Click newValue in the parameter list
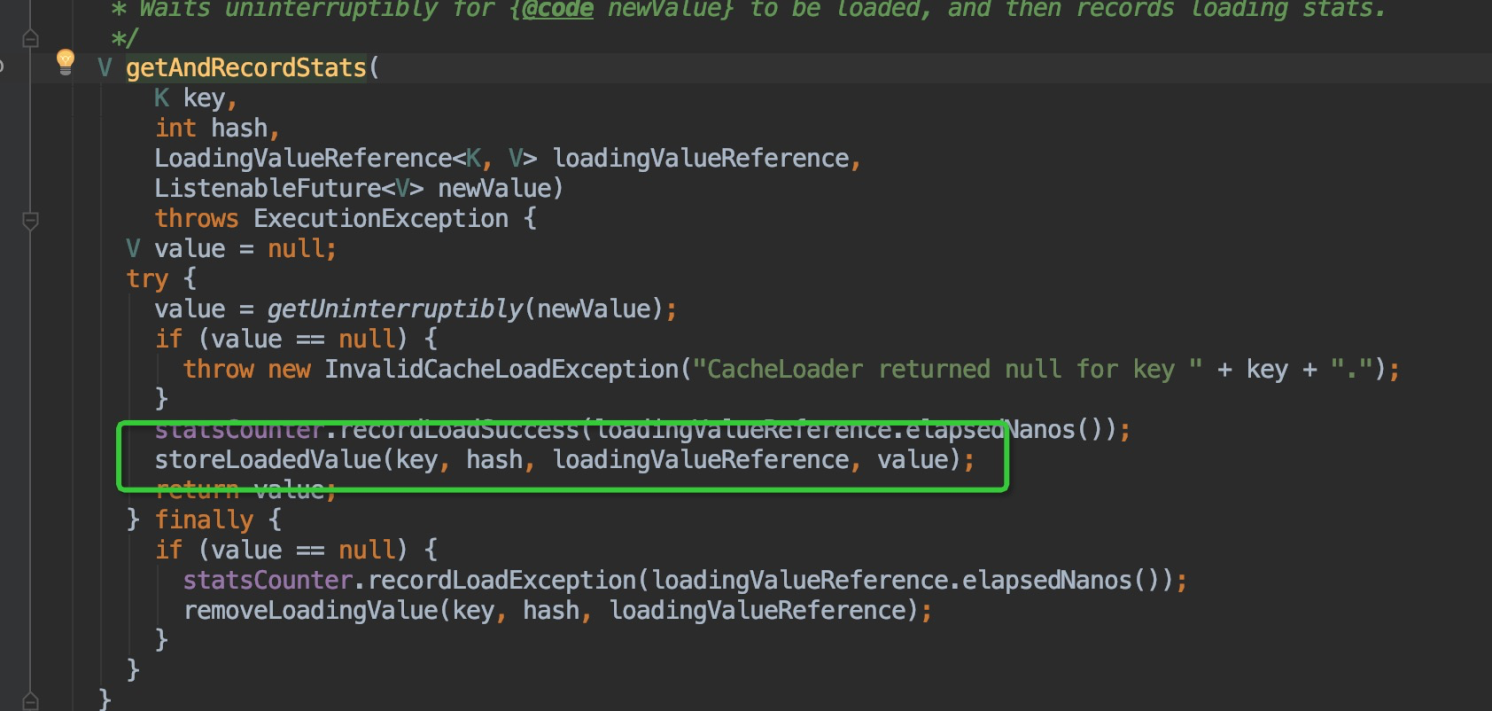The width and height of the screenshot is (1492, 711). pyautogui.click(x=493, y=189)
